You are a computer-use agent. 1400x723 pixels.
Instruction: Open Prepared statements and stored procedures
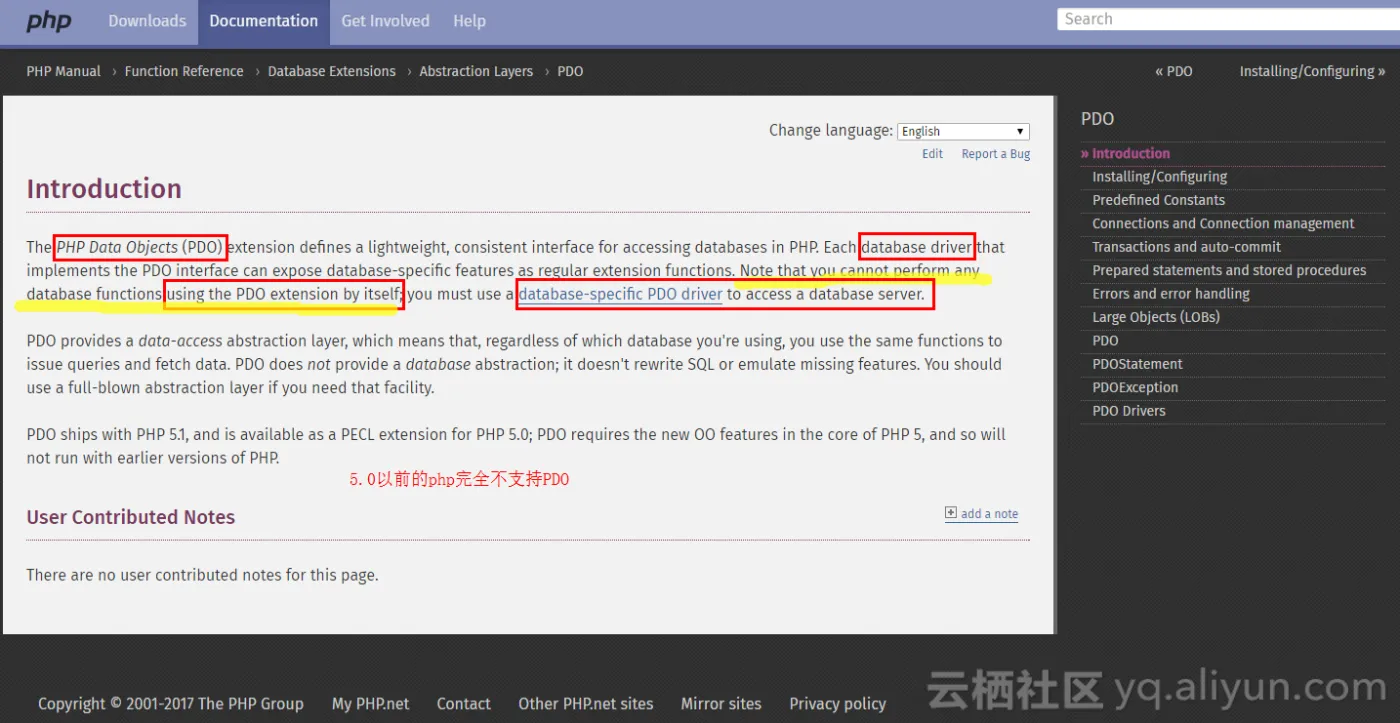[1229, 270]
